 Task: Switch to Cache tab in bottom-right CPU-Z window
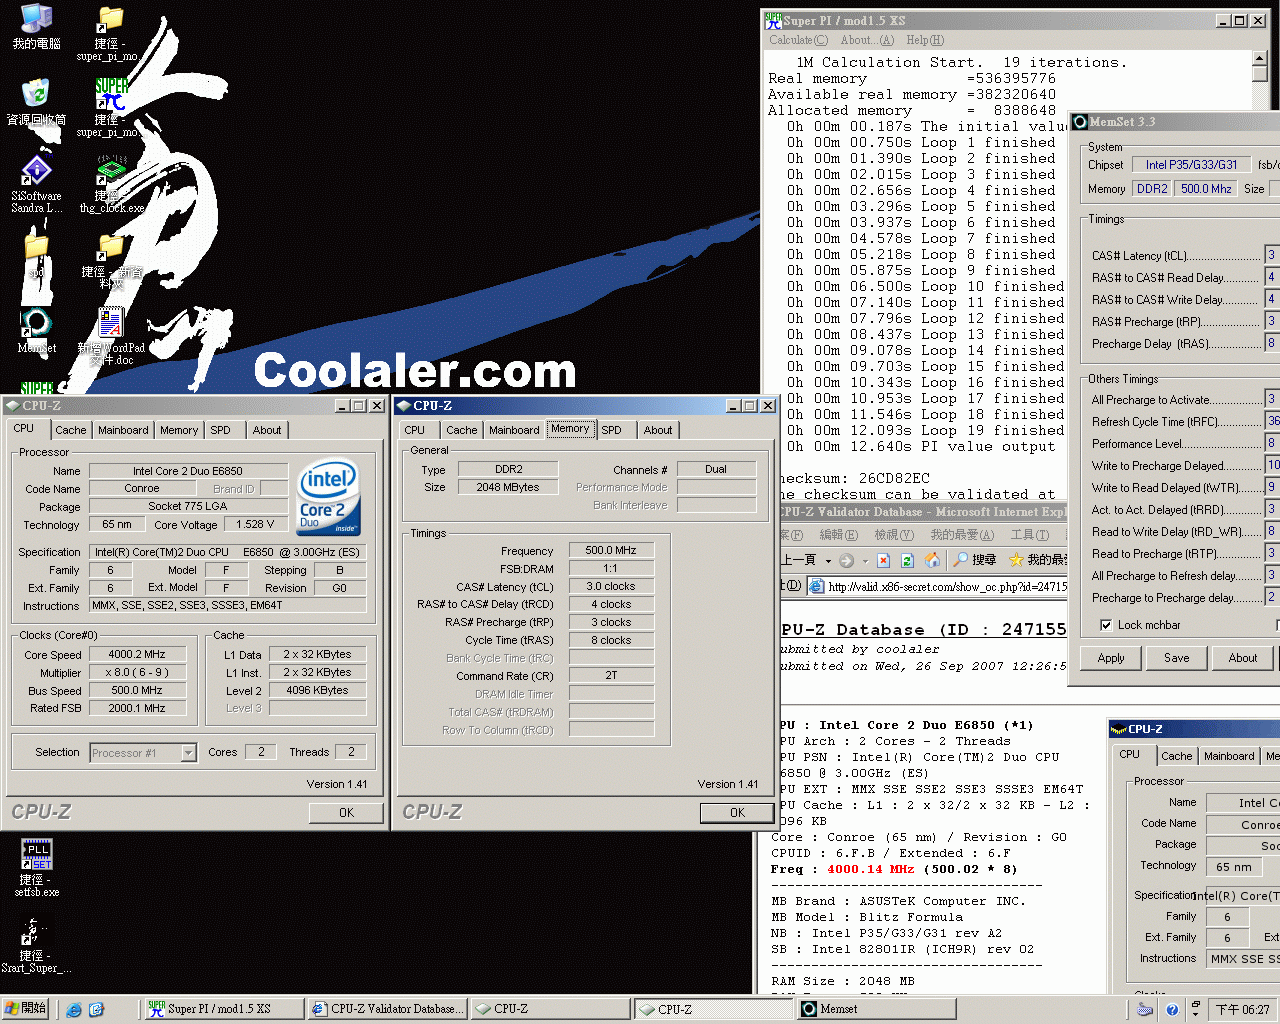1176,756
